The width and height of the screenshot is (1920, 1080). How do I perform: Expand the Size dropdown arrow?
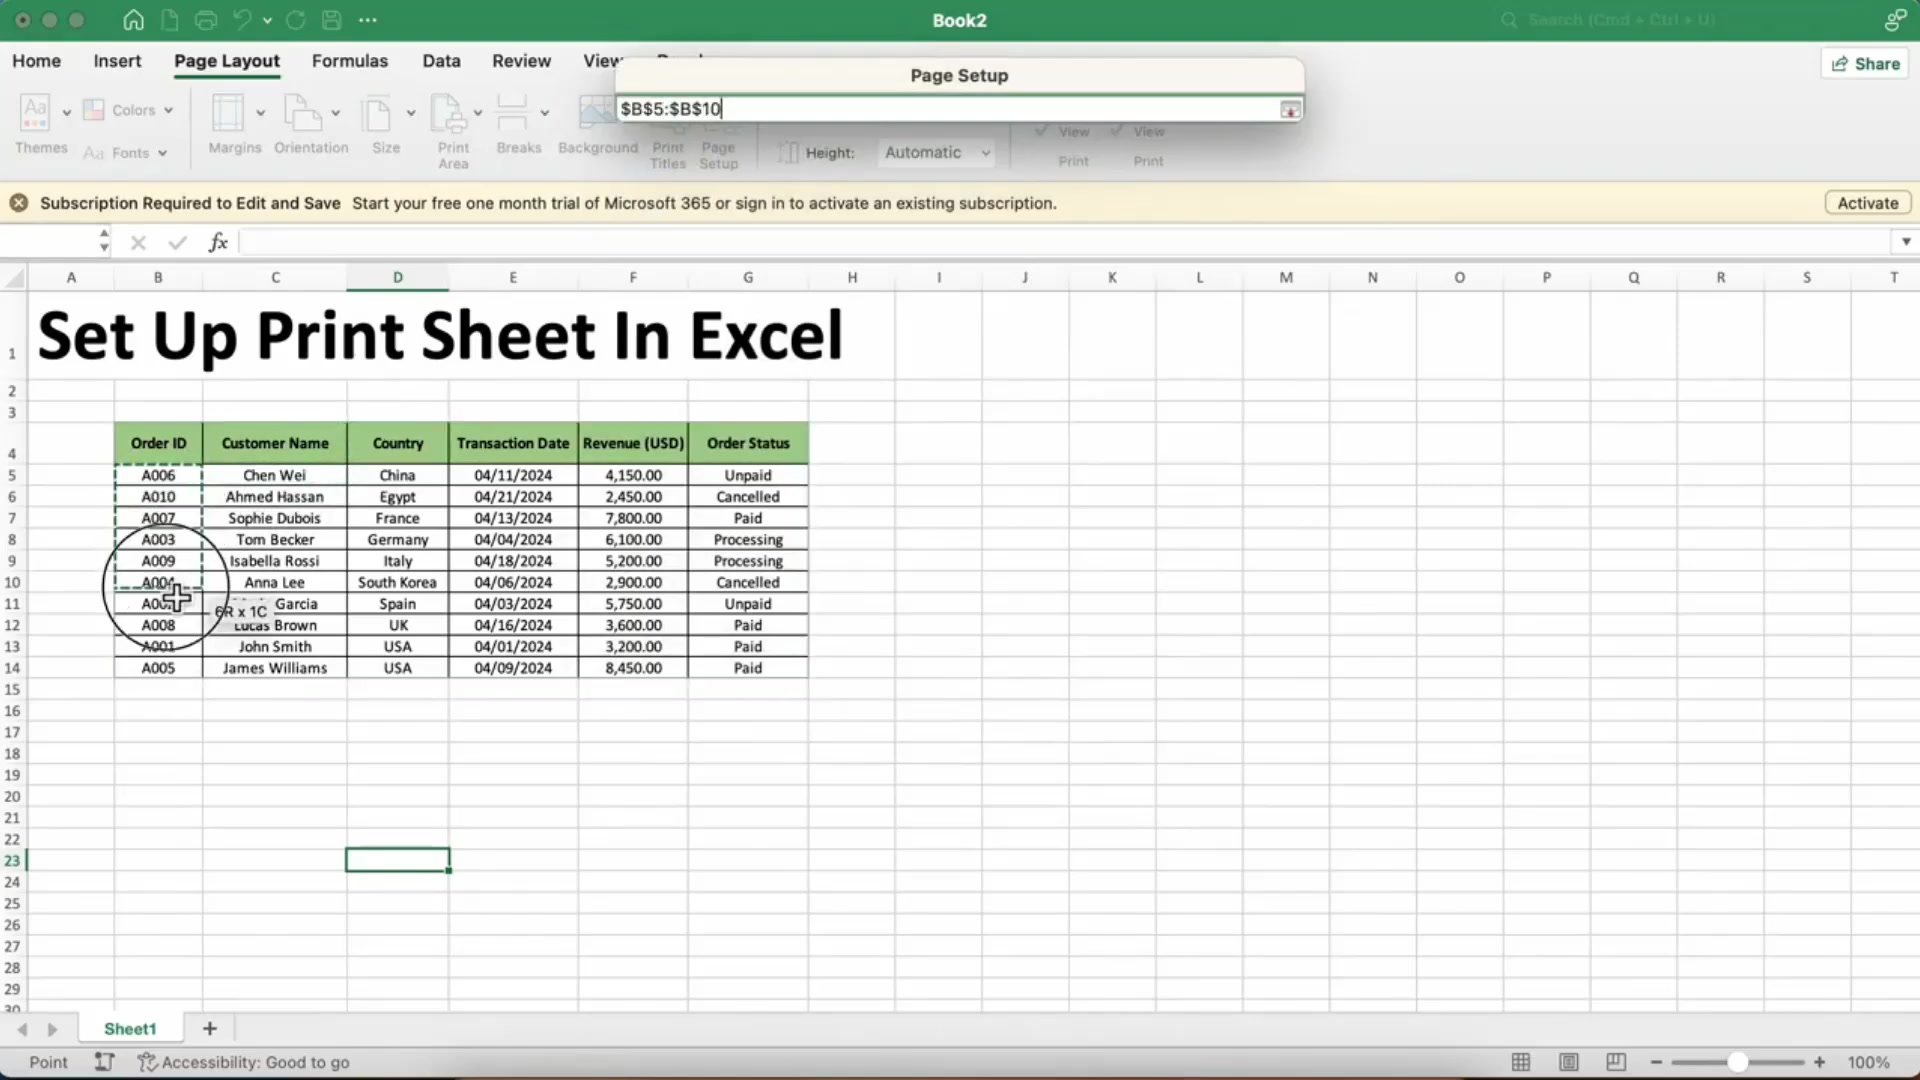tap(410, 113)
